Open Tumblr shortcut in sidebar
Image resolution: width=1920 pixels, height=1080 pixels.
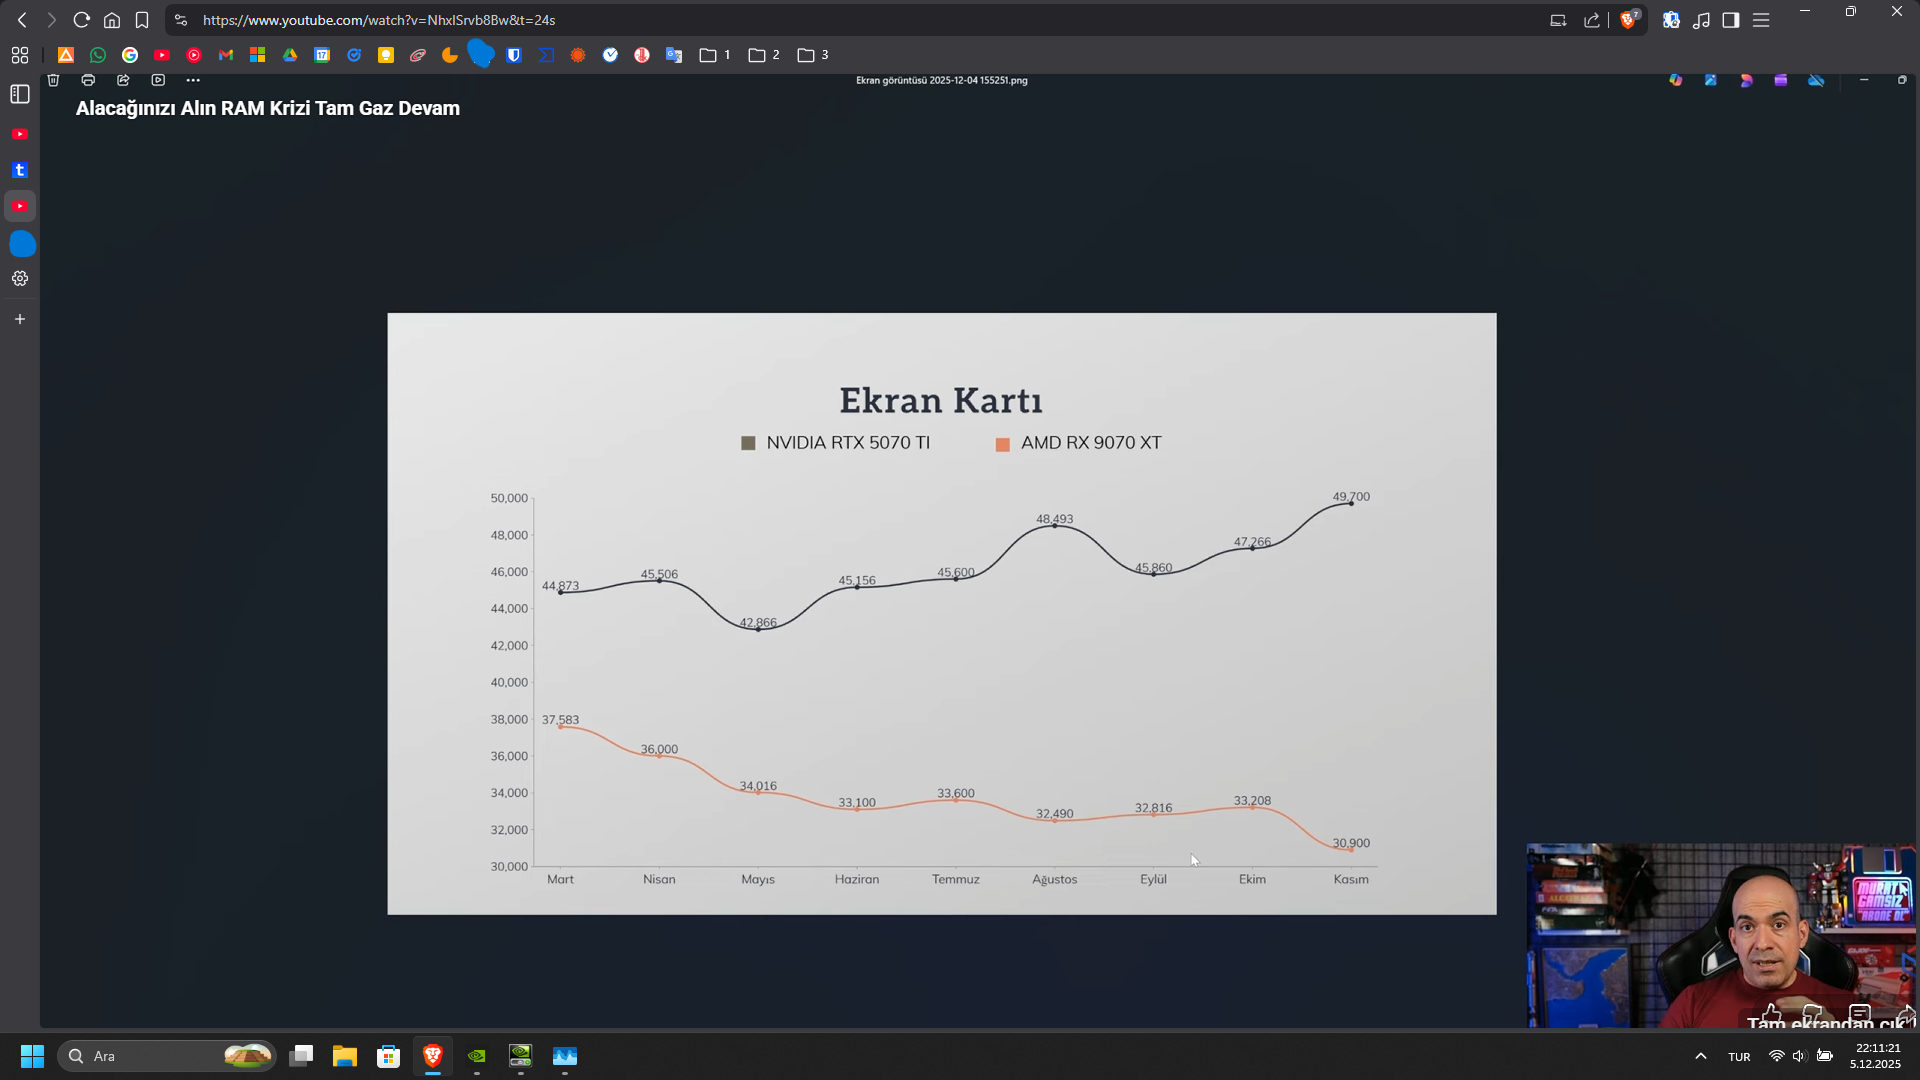[x=20, y=170]
